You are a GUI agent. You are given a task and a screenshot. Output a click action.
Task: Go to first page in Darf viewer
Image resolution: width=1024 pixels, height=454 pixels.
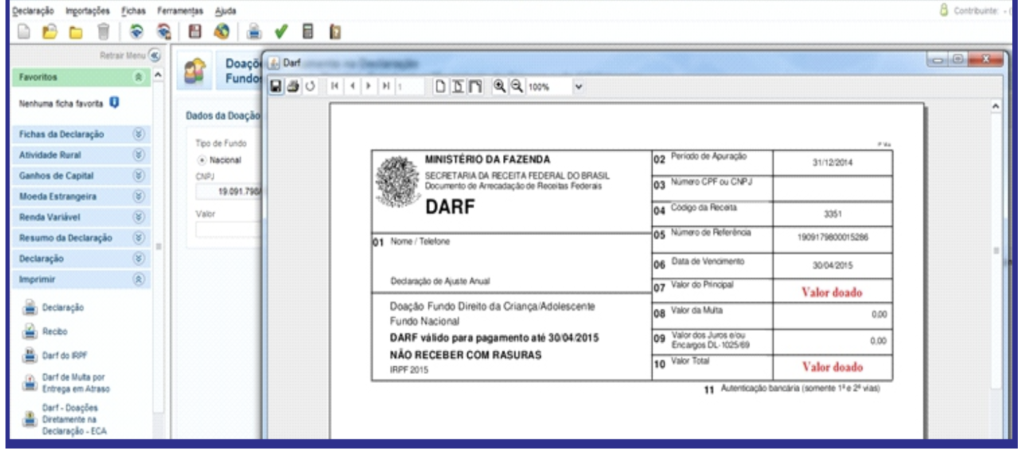tap(335, 86)
